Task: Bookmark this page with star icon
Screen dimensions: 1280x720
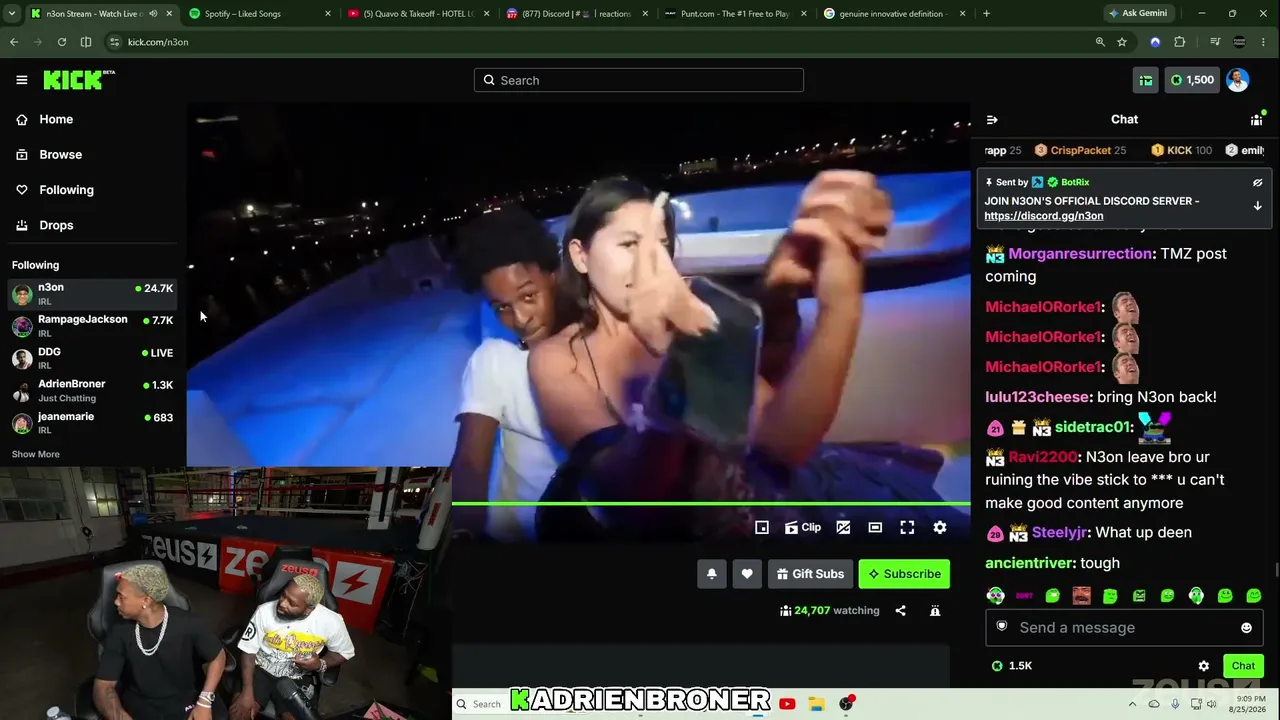Action: [1122, 42]
